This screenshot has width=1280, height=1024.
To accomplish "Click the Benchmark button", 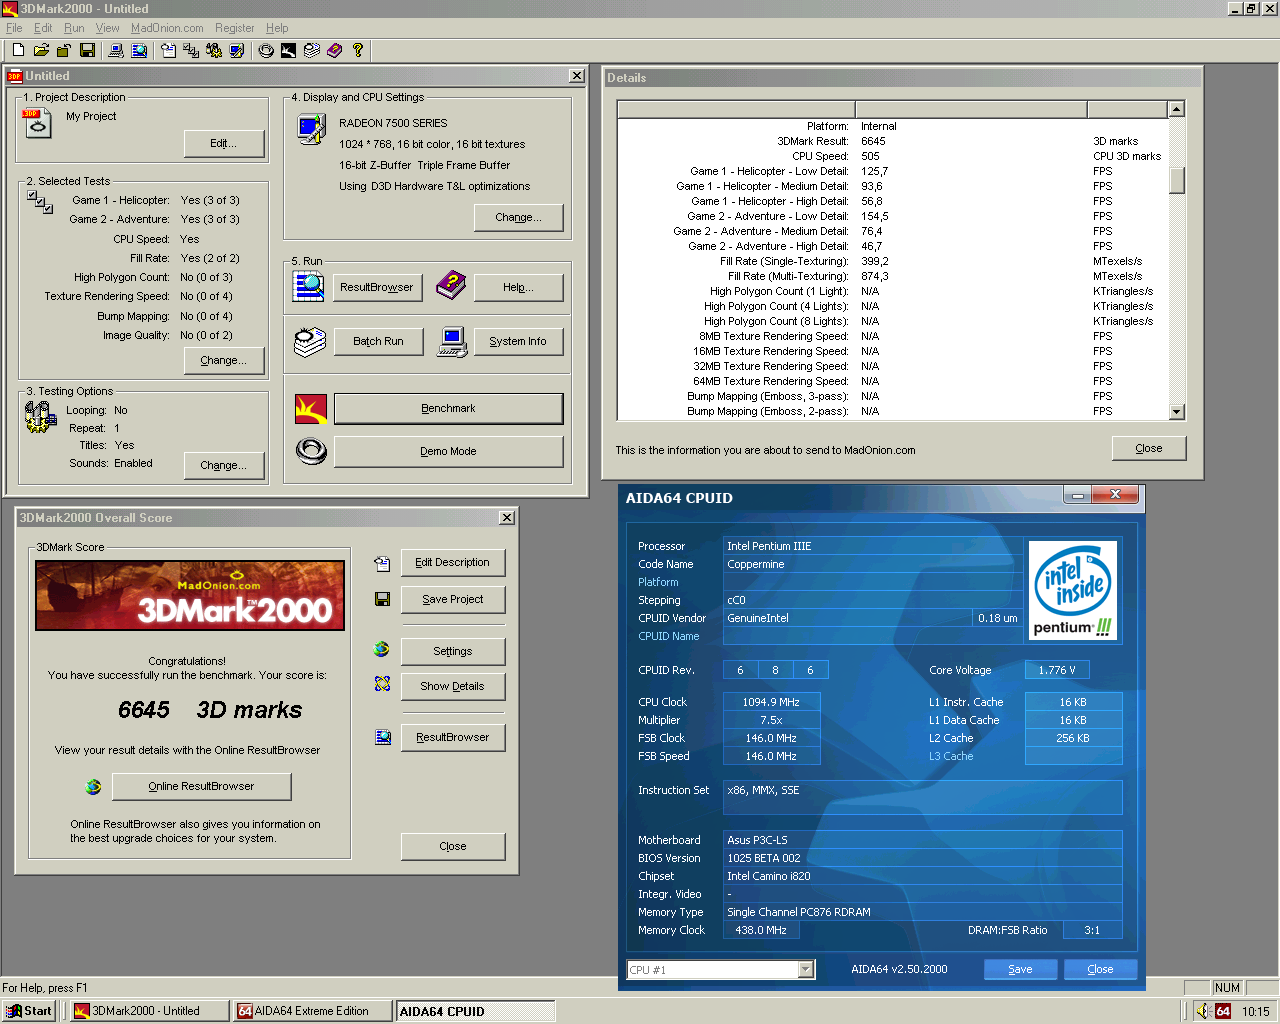I will pos(448,409).
